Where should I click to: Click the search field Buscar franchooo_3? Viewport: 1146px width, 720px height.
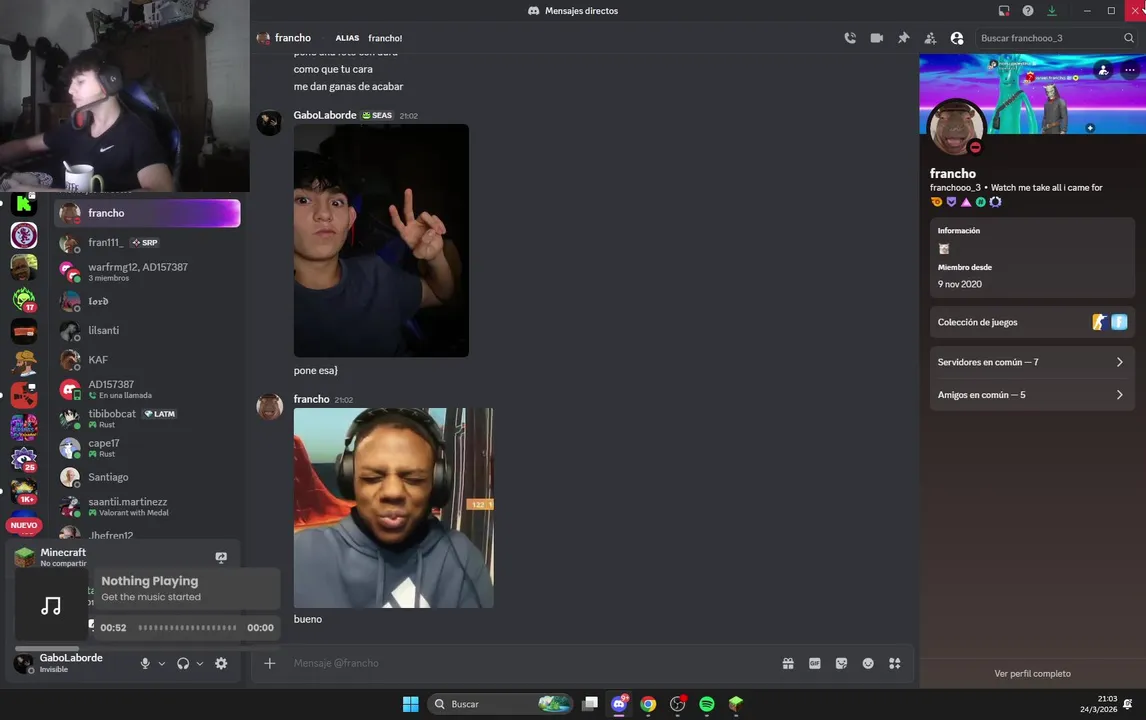point(1056,38)
